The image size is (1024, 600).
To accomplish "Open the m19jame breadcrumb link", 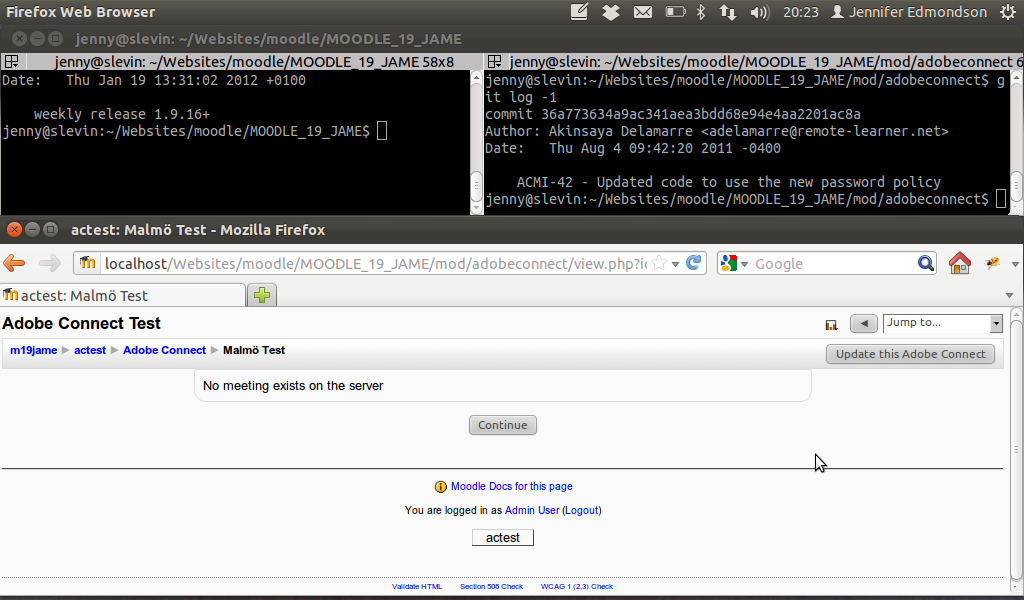I will 33,350.
